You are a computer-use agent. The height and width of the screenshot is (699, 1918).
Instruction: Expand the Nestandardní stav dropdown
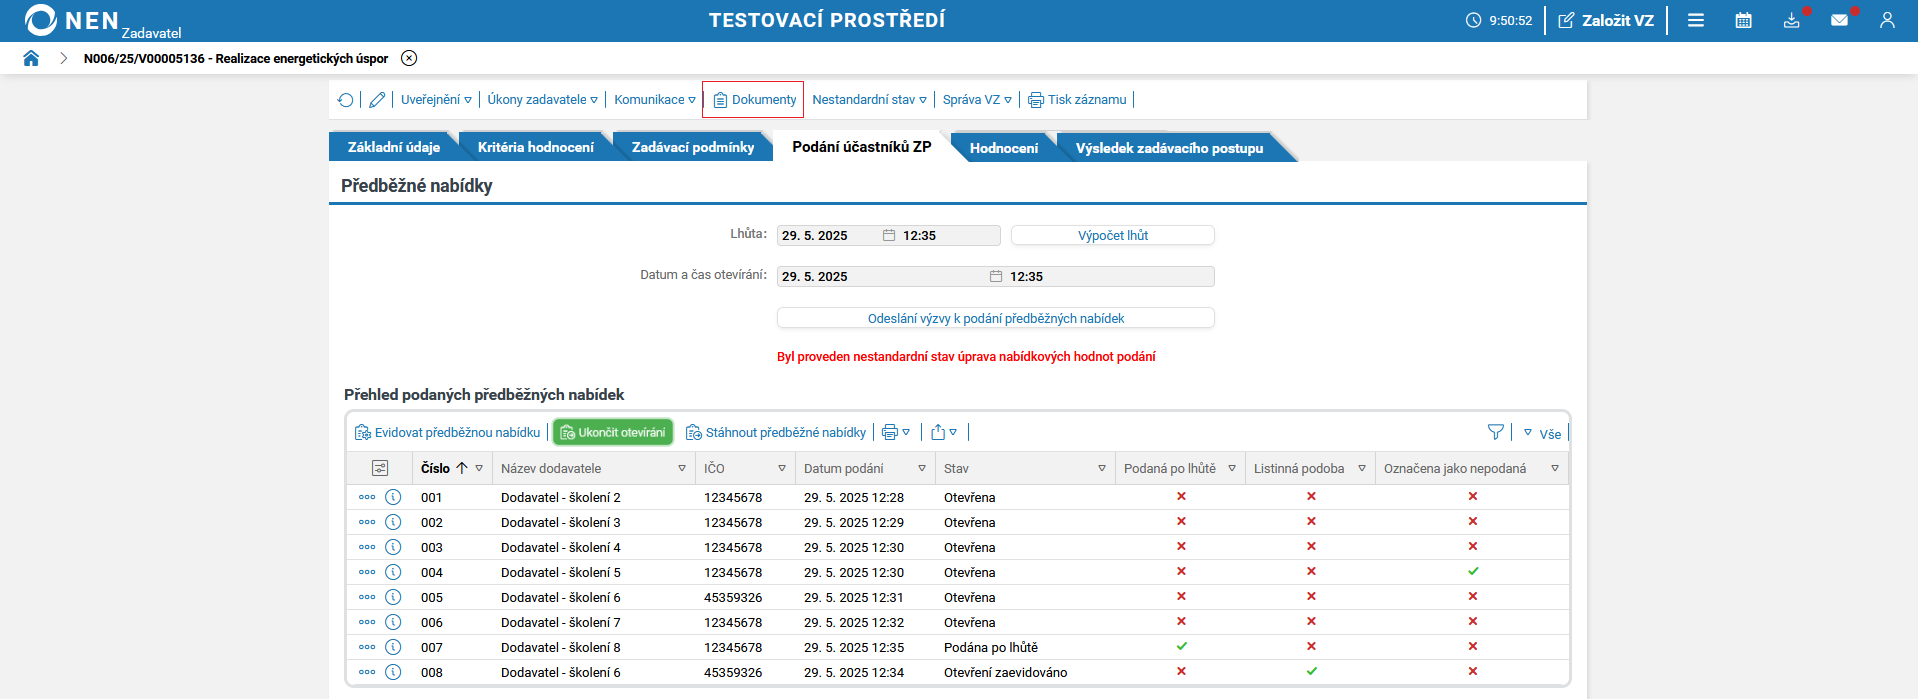[x=869, y=100]
